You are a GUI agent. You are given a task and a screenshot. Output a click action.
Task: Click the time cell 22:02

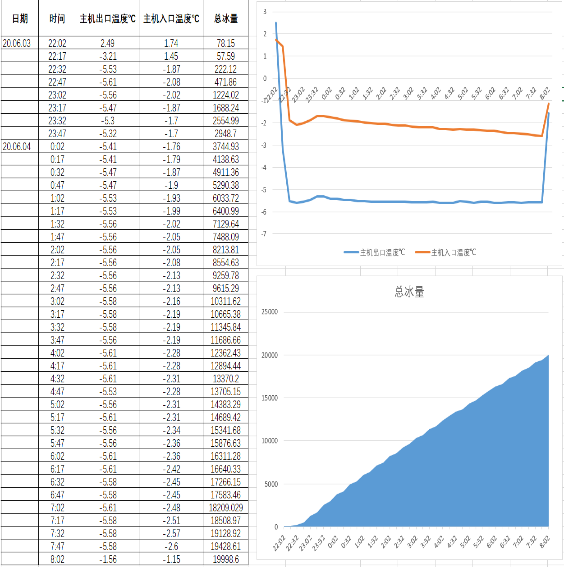(x=57, y=43)
